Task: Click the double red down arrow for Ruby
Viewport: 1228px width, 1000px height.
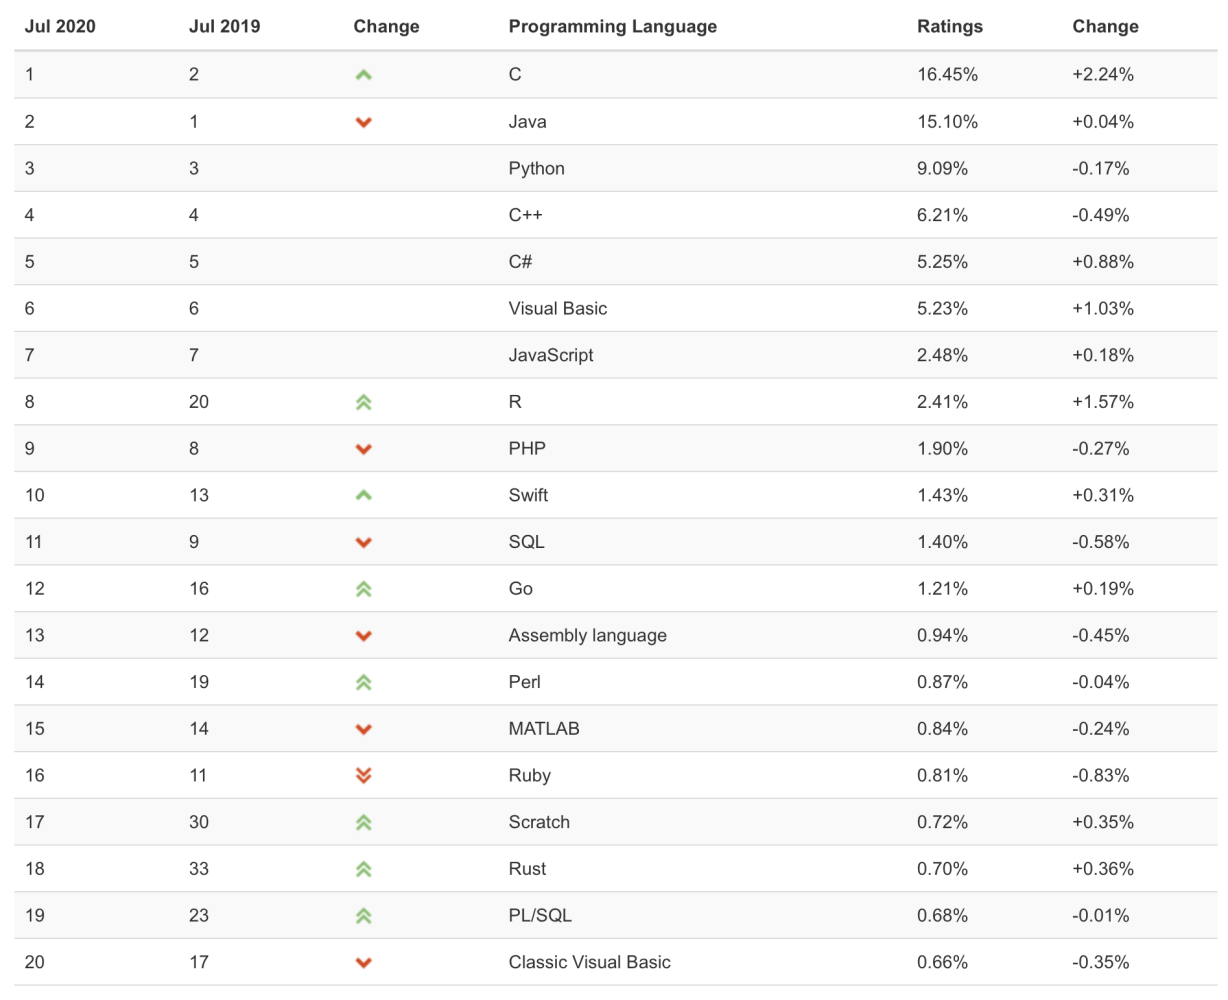Action: pos(364,776)
